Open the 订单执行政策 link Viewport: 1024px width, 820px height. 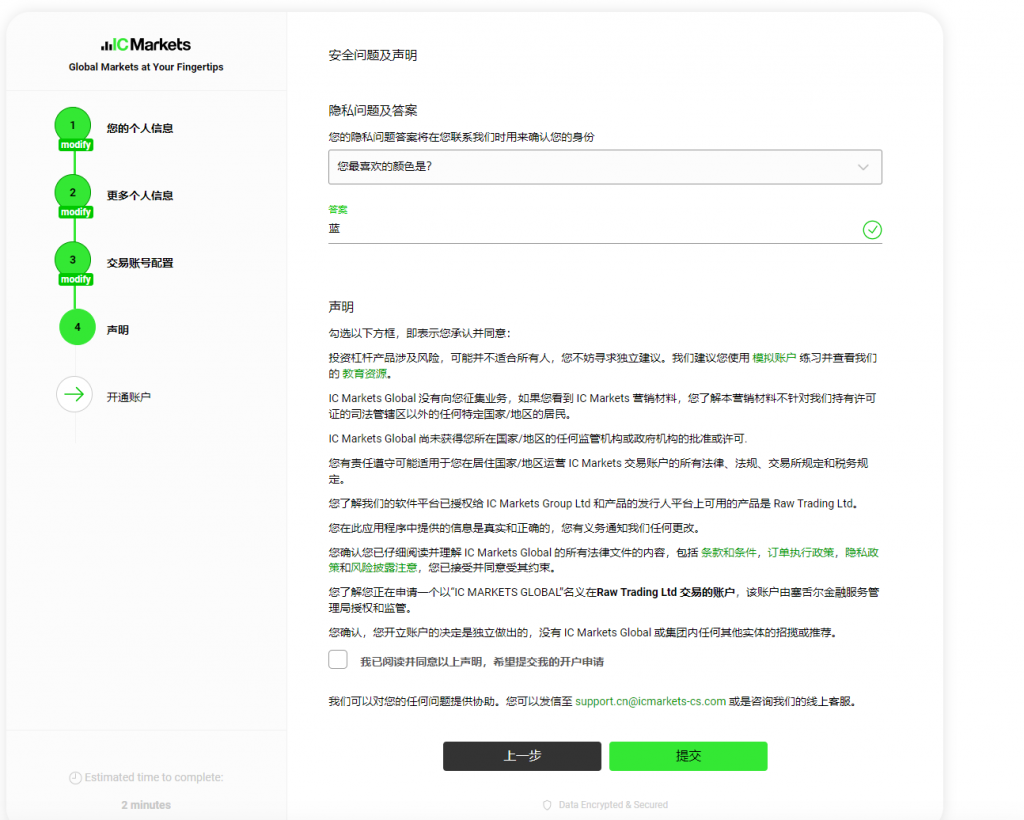point(800,552)
